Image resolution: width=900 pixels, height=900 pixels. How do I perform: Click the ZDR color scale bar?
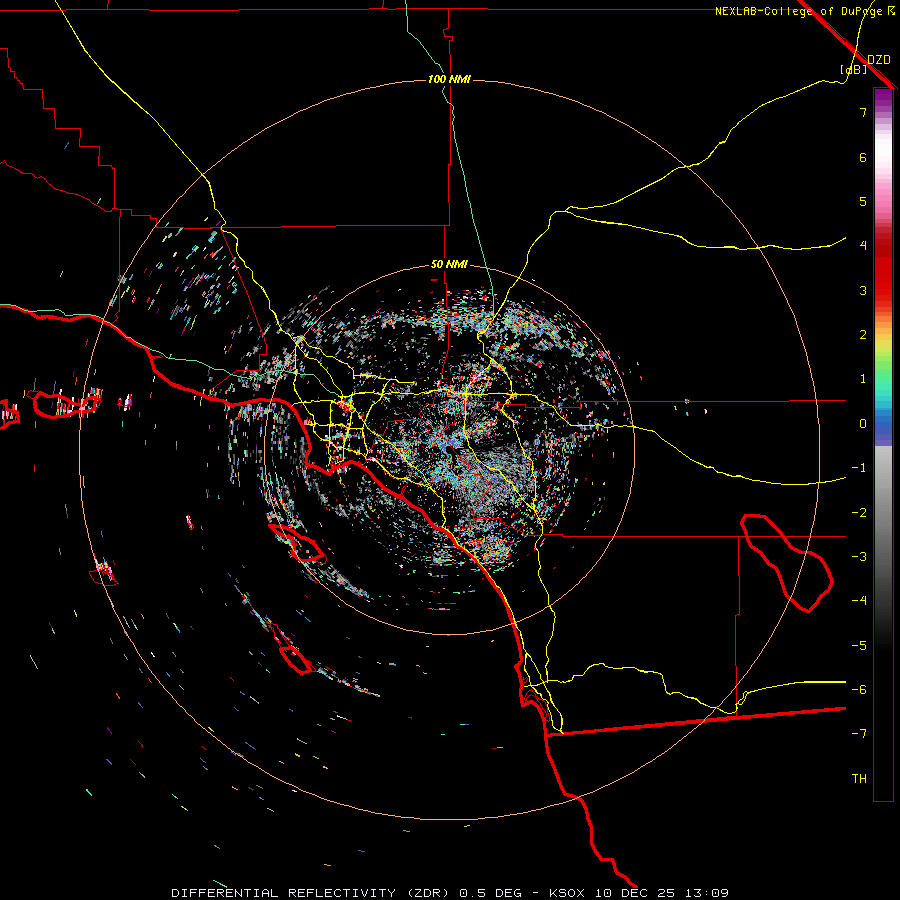click(883, 444)
